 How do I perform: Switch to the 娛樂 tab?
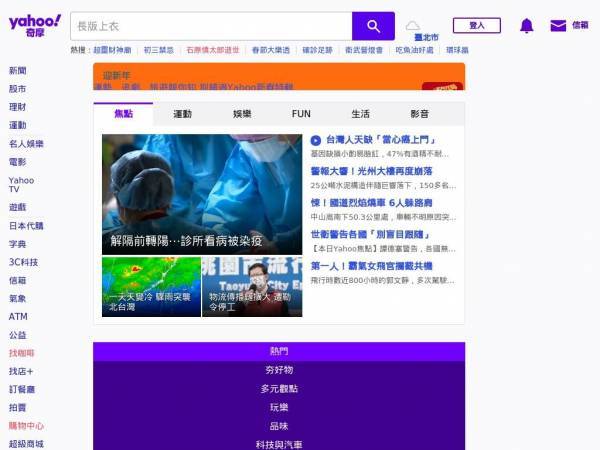pos(242,114)
